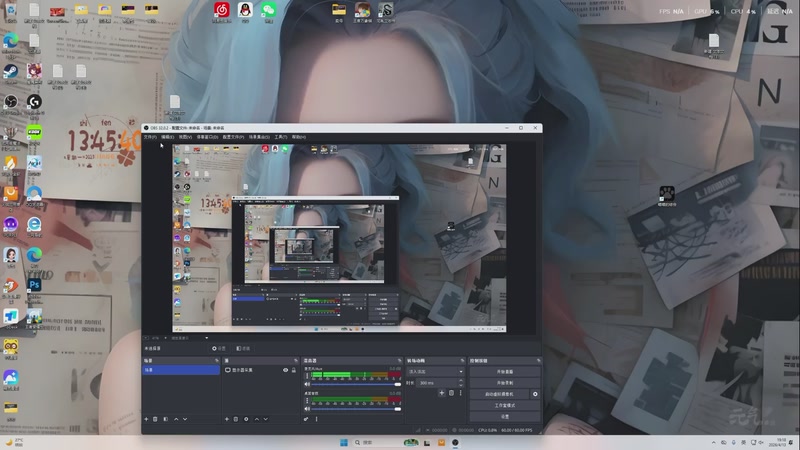Add a new scene with plus icon
800x450 pixels.
click(x=146, y=419)
